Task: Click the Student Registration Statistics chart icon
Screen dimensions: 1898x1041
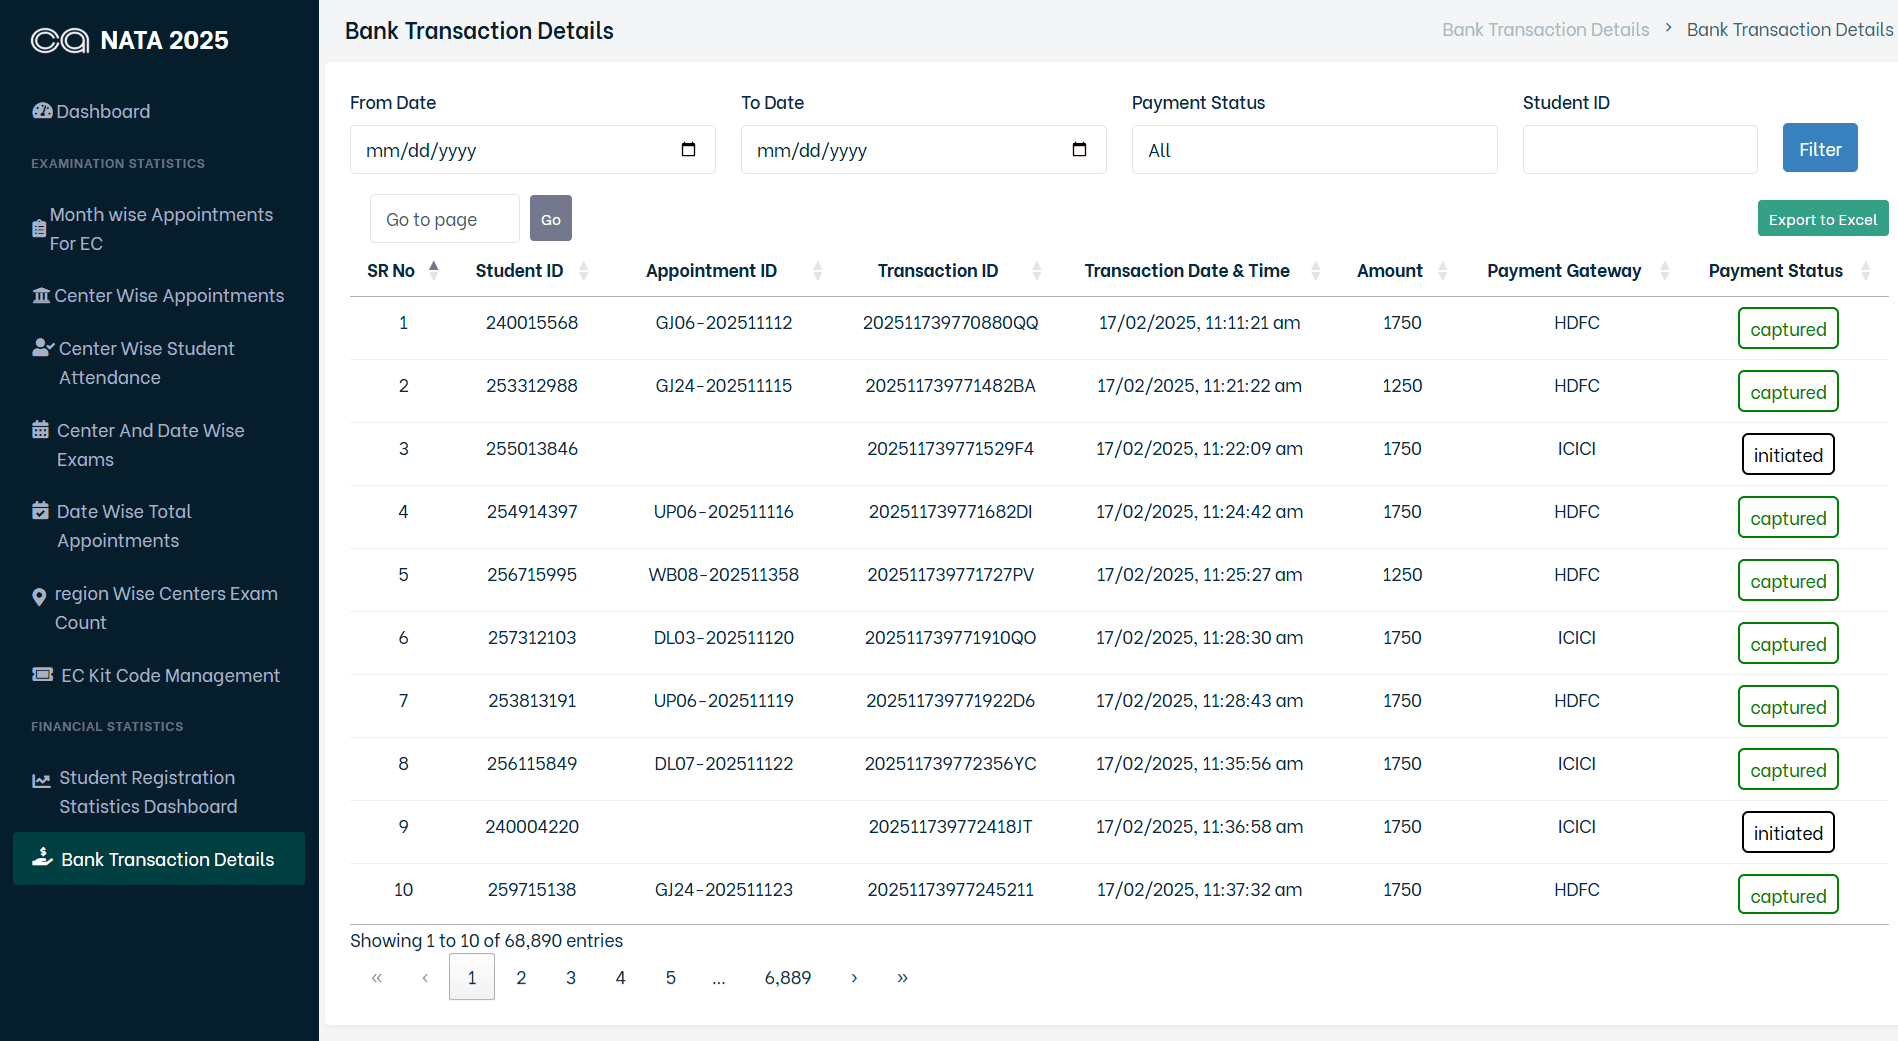Action: (x=41, y=781)
